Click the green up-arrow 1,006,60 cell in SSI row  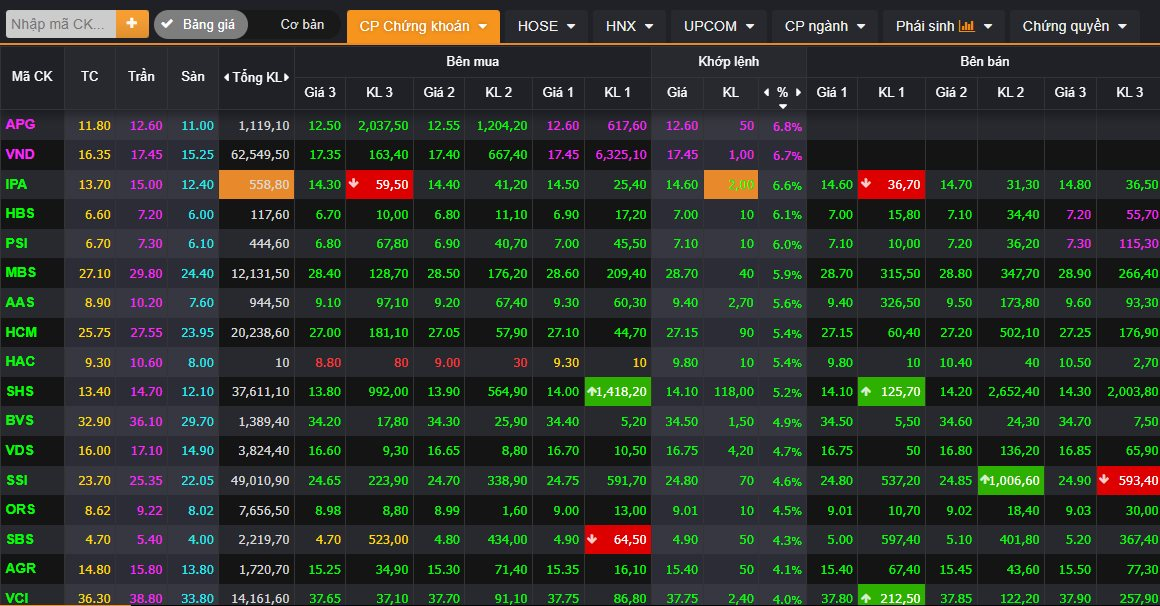tap(1011, 481)
